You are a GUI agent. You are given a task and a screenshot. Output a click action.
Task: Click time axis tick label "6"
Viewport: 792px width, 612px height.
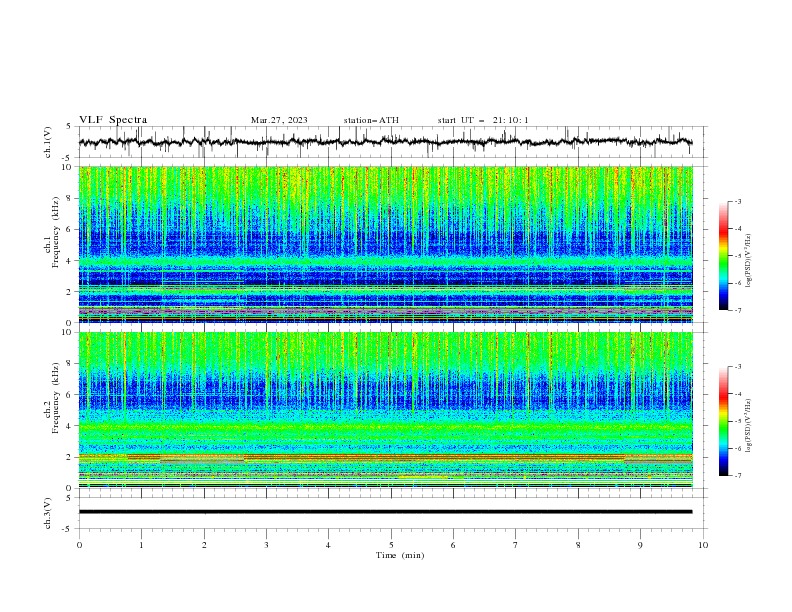(453, 545)
